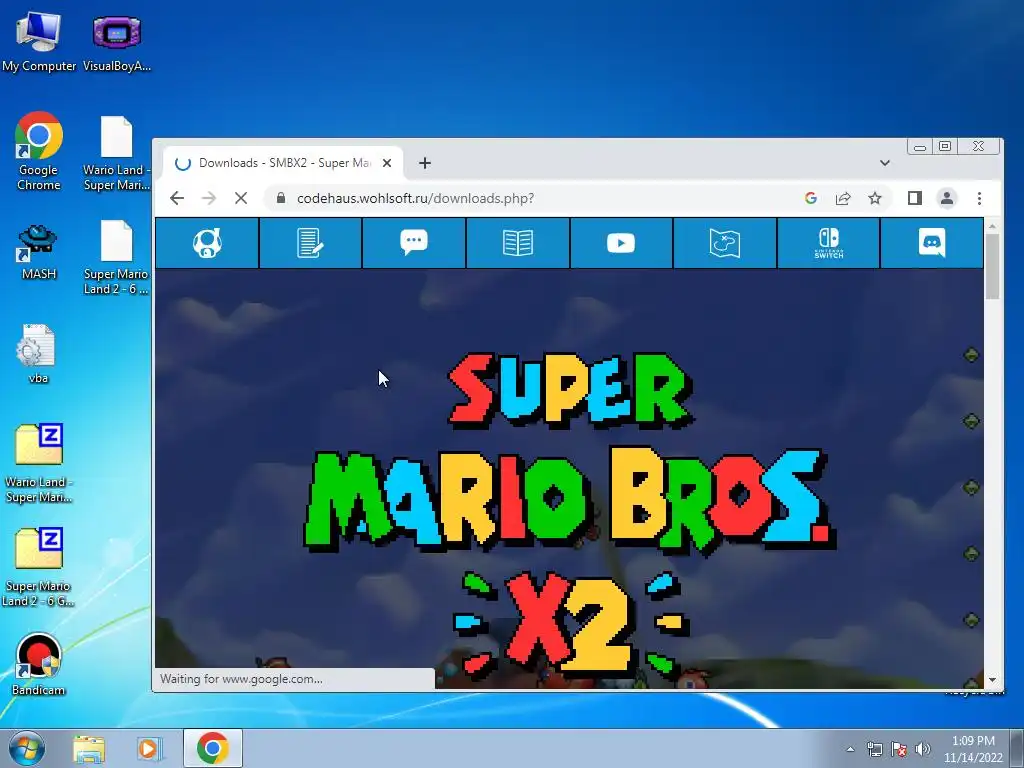This screenshot has height=768, width=1024.
Task: Select the My Computer desktop icon
Action: point(39,41)
